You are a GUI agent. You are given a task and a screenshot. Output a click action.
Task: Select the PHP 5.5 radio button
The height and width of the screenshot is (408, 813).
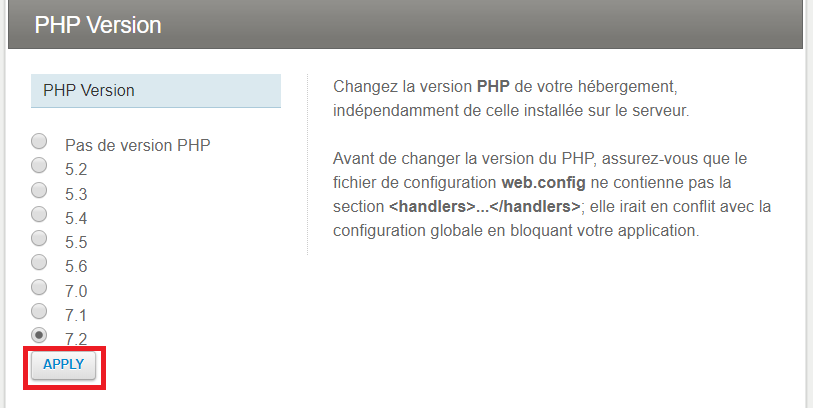pos(39,238)
